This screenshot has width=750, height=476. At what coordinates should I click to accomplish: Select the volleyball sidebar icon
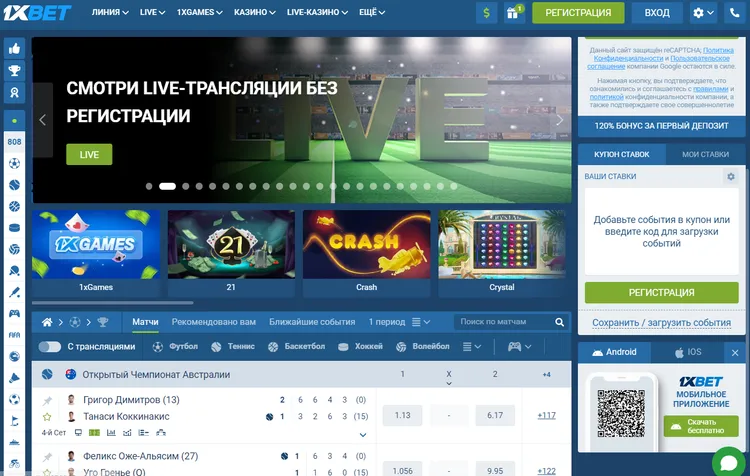pos(14,249)
